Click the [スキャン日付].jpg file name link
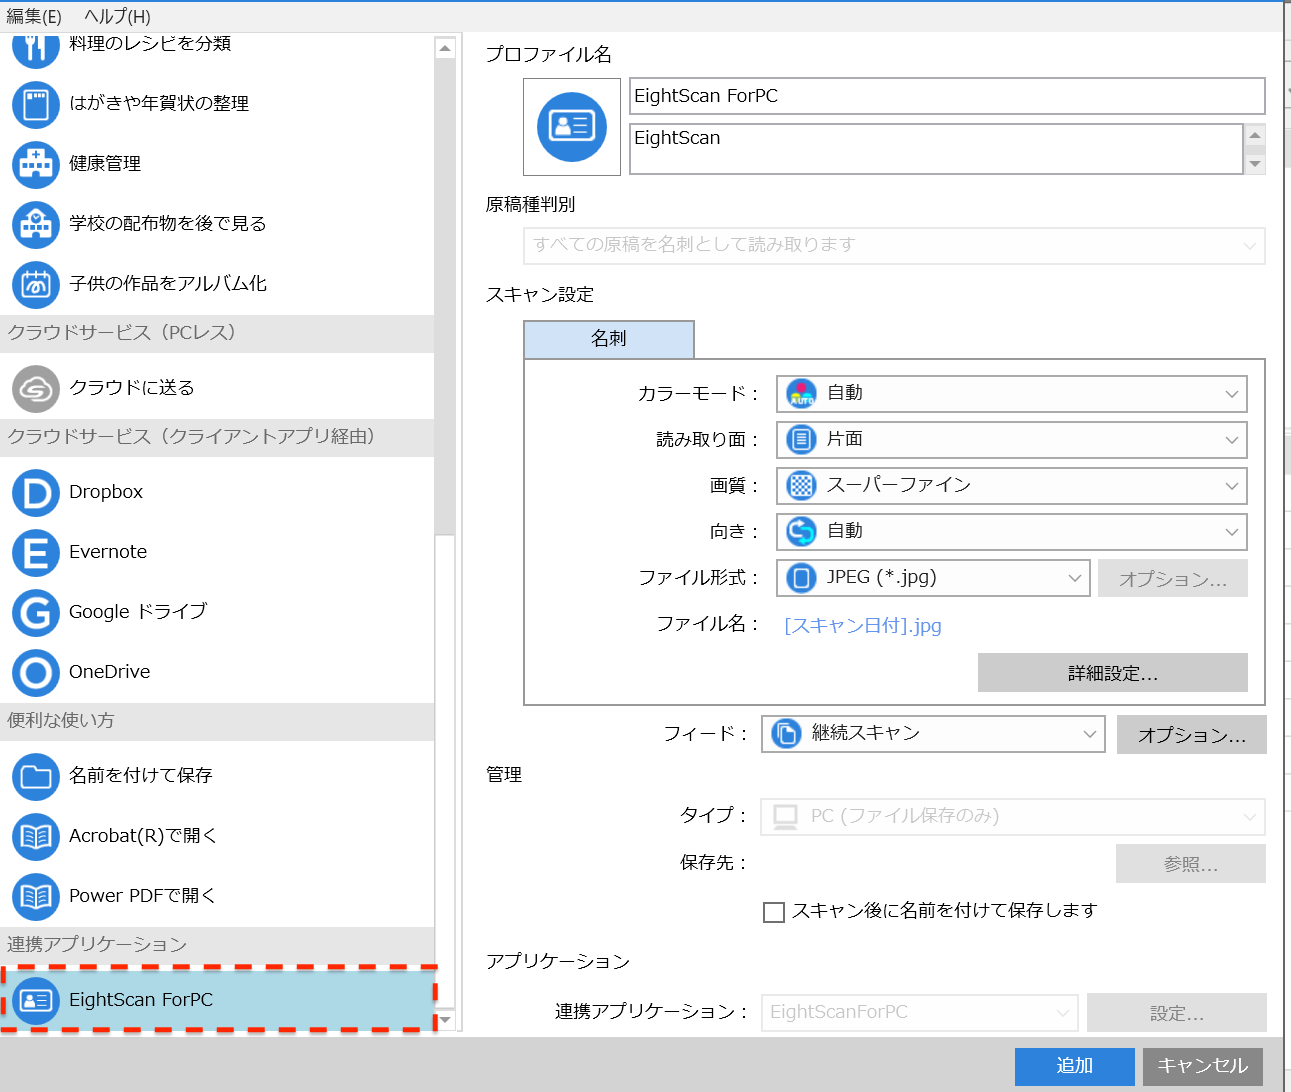This screenshot has height=1092, width=1291. tap(863, 626)
